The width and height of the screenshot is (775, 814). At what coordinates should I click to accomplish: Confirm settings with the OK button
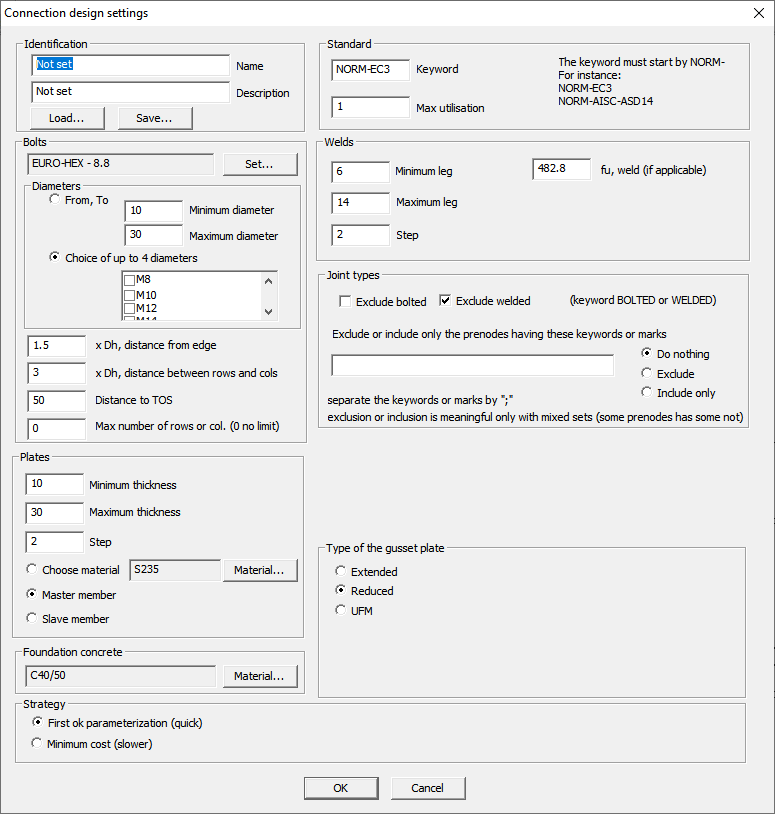tap(341, 788)
